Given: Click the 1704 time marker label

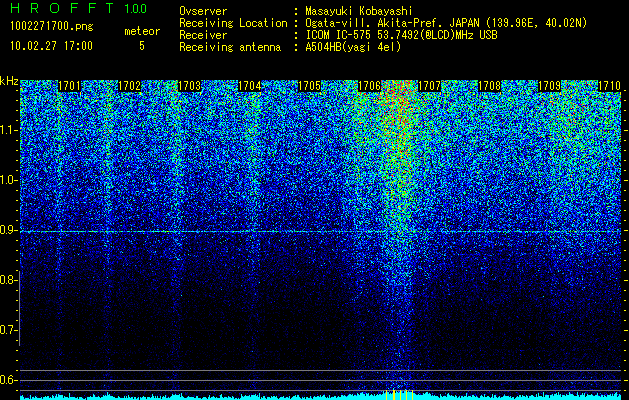Looking at the screenshot, I should point(250,86).
